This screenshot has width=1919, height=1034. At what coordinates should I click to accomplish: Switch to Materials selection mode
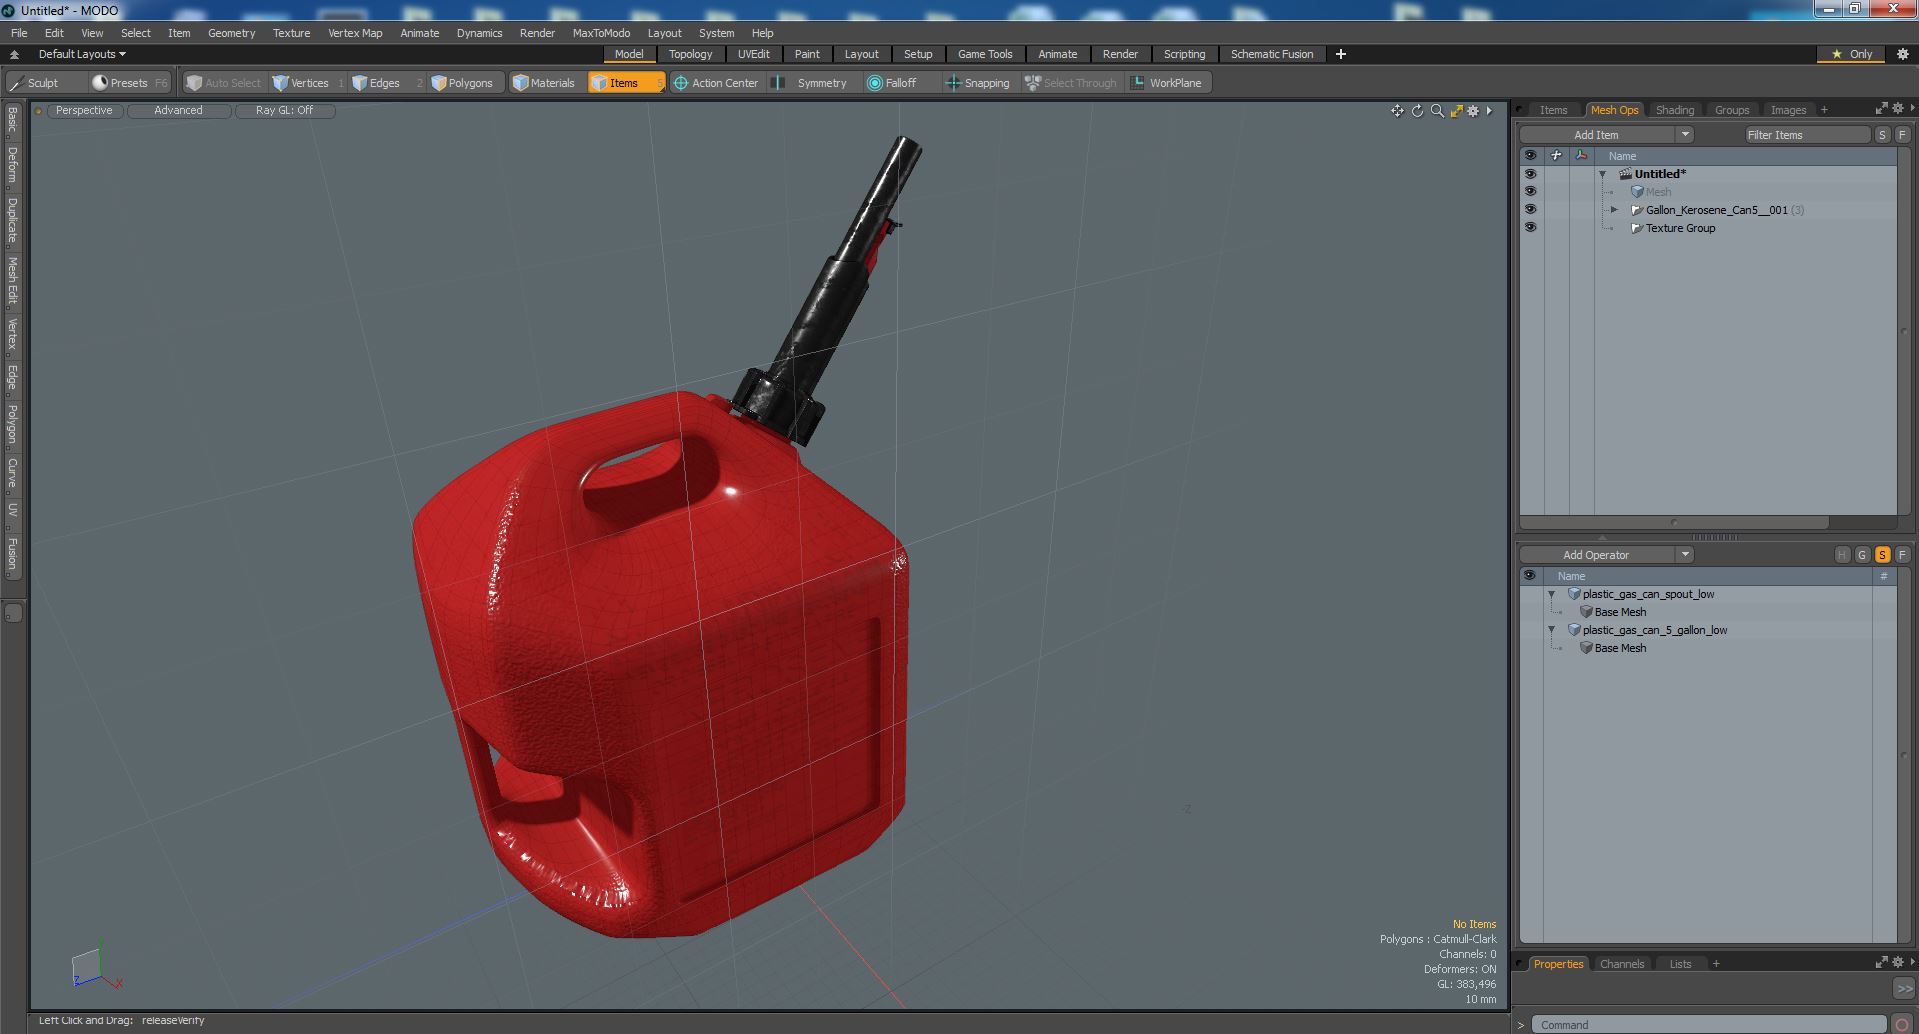click(544, 83)
